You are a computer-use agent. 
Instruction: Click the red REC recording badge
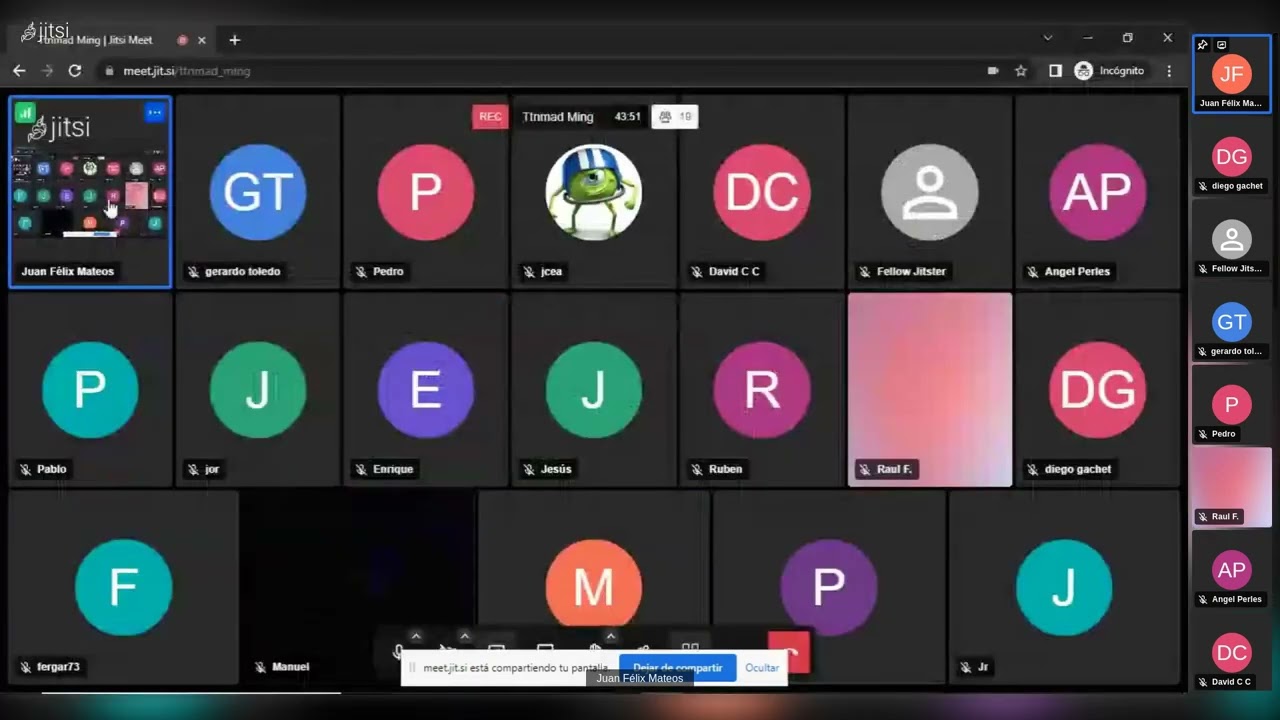(490, 117)
